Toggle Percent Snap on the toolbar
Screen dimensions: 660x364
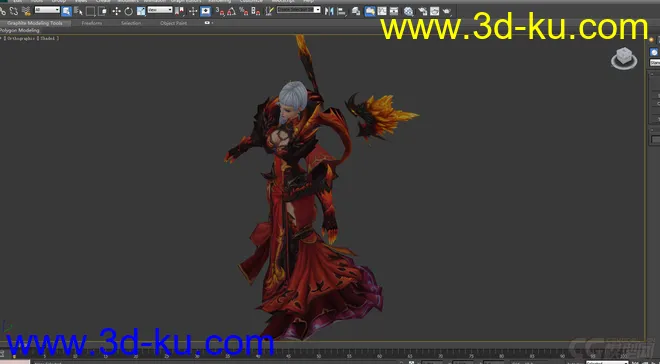pos(244,11)
